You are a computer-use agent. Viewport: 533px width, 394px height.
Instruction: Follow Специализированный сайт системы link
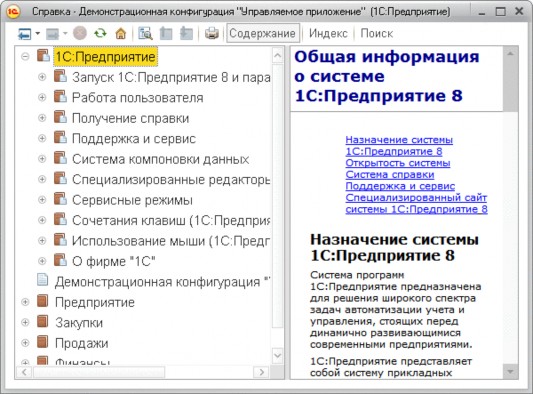click(x=416, y=203)
